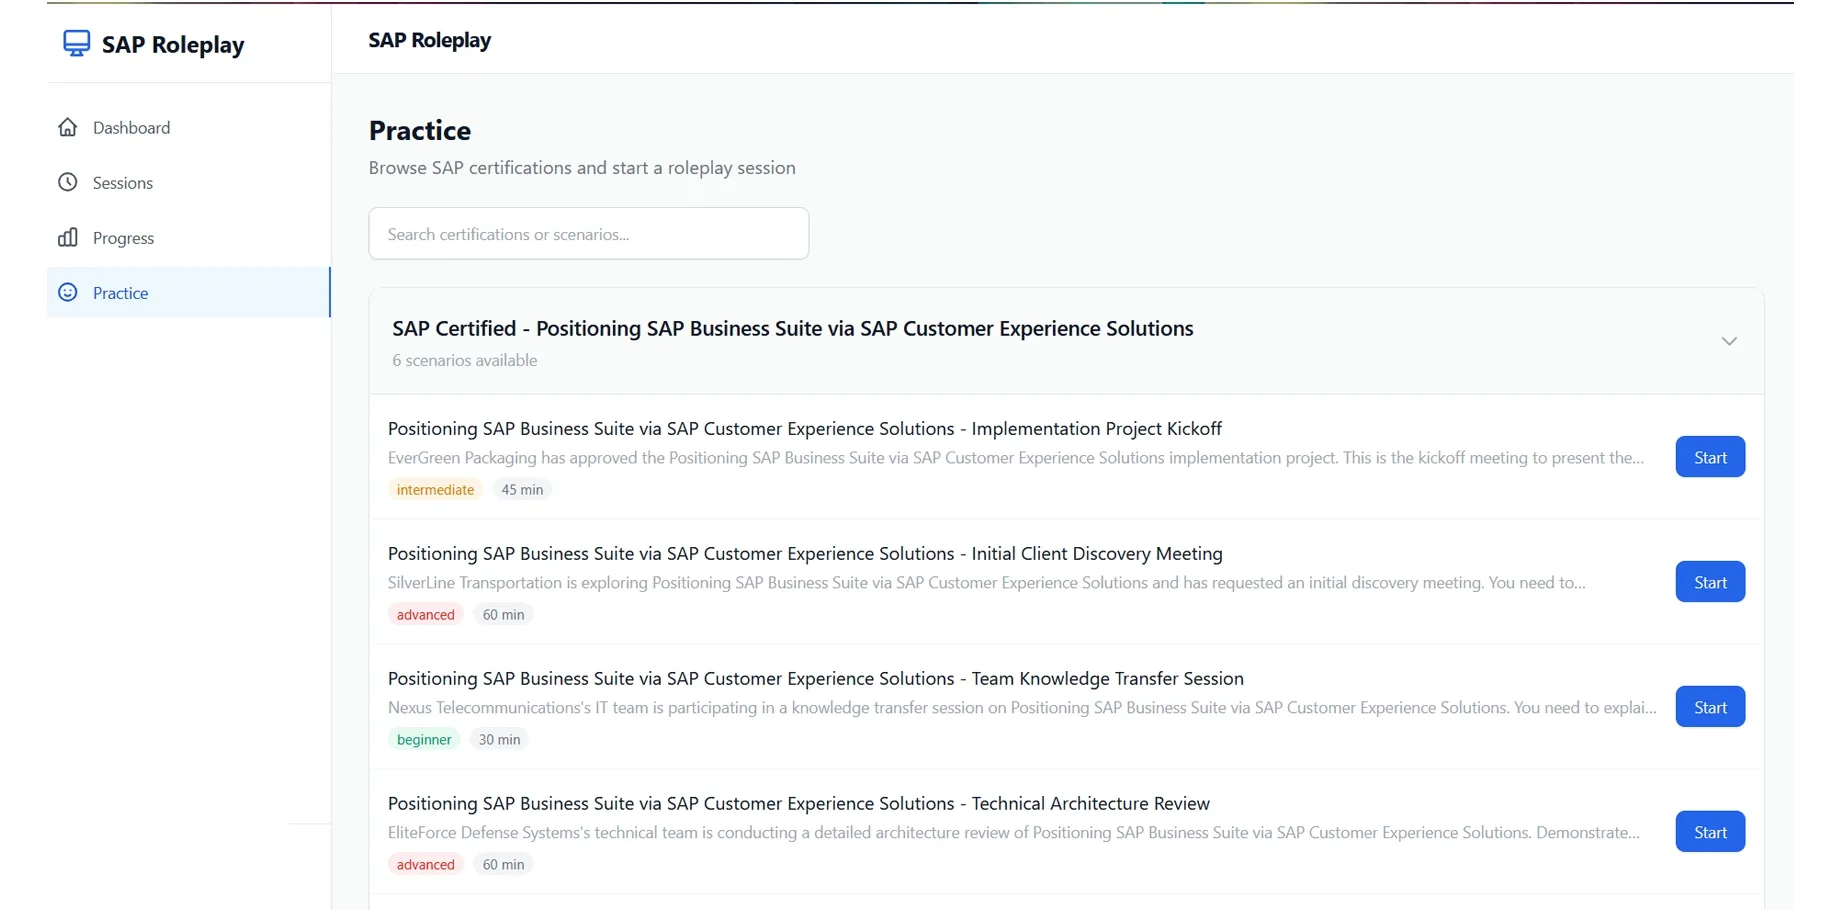This screenshot has height=910, width=1840.
Task: Focus the search certifications input field
Action: (x=588, y=234)
